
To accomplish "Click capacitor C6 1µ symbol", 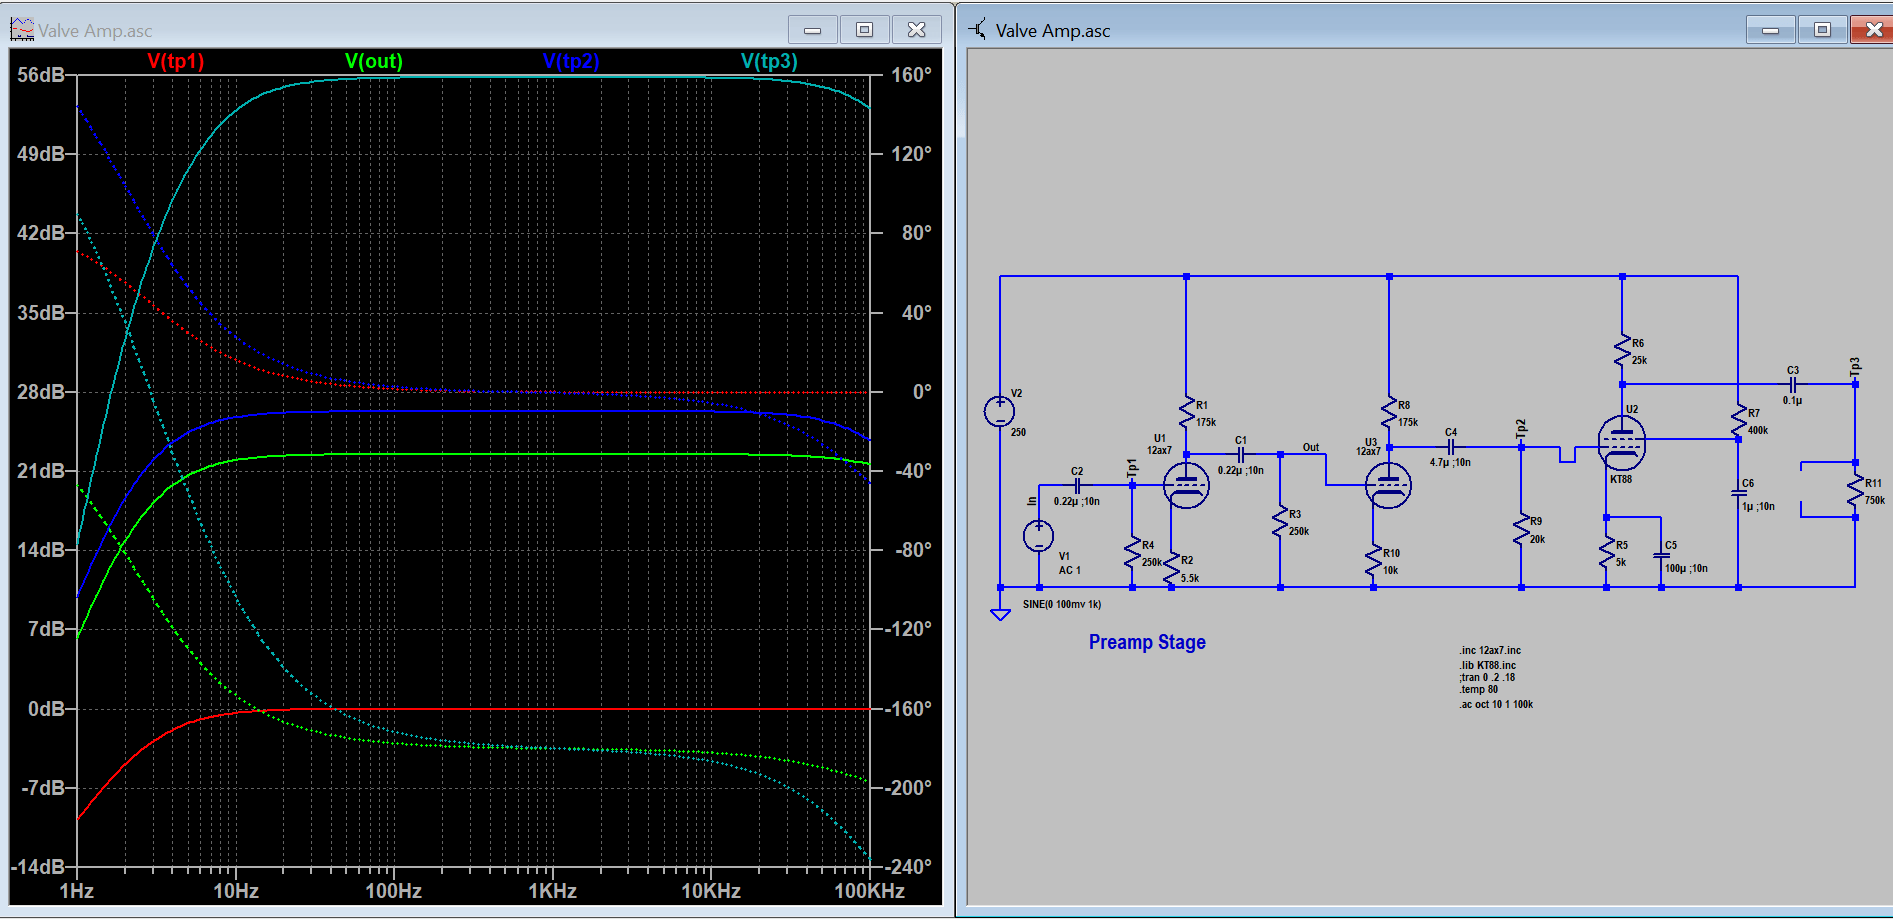I will 1739,493.
